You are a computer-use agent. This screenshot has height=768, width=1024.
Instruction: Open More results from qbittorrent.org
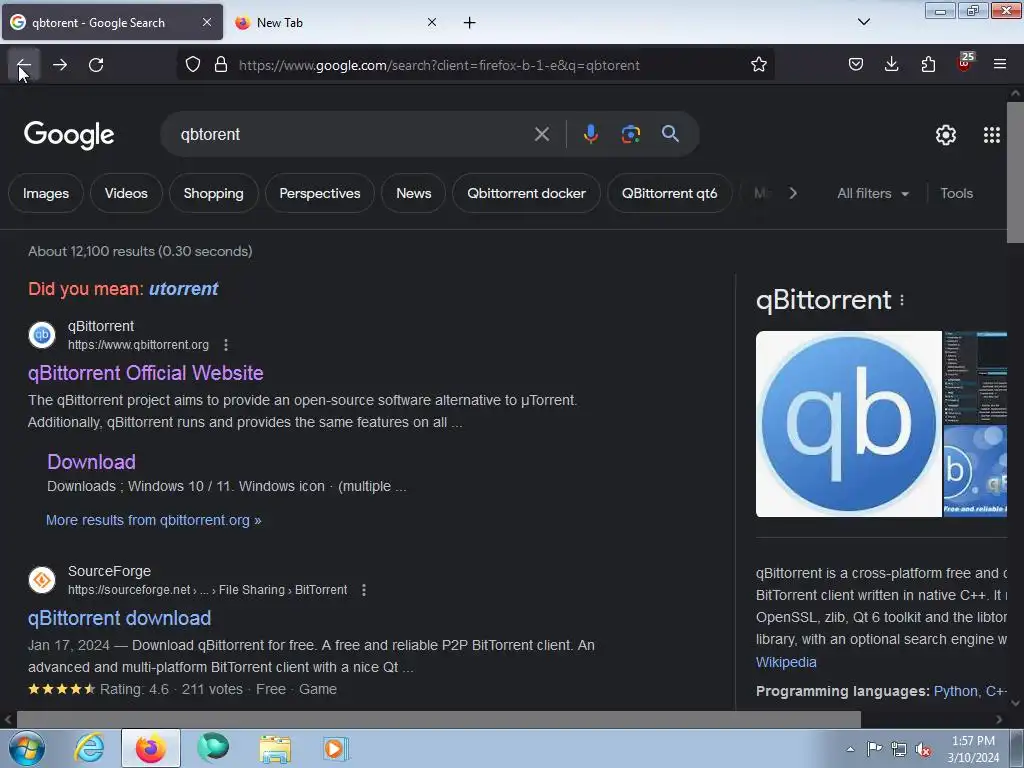click(x=153, y=520)
